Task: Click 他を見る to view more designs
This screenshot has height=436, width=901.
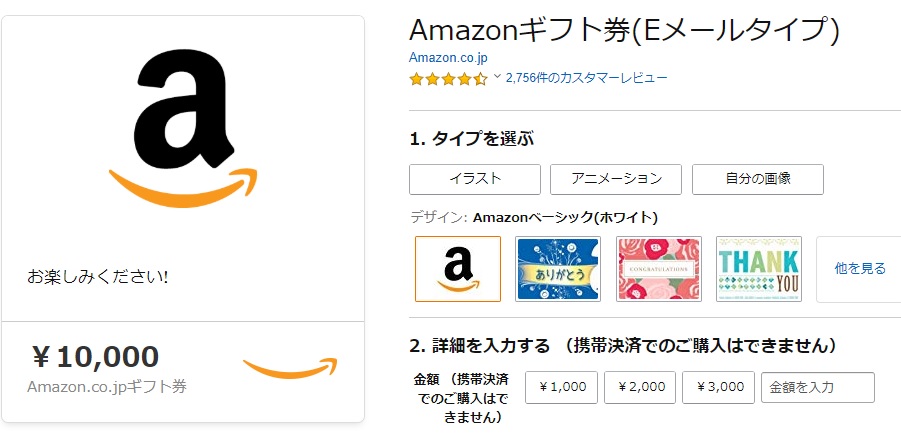Action: point(860,268)
